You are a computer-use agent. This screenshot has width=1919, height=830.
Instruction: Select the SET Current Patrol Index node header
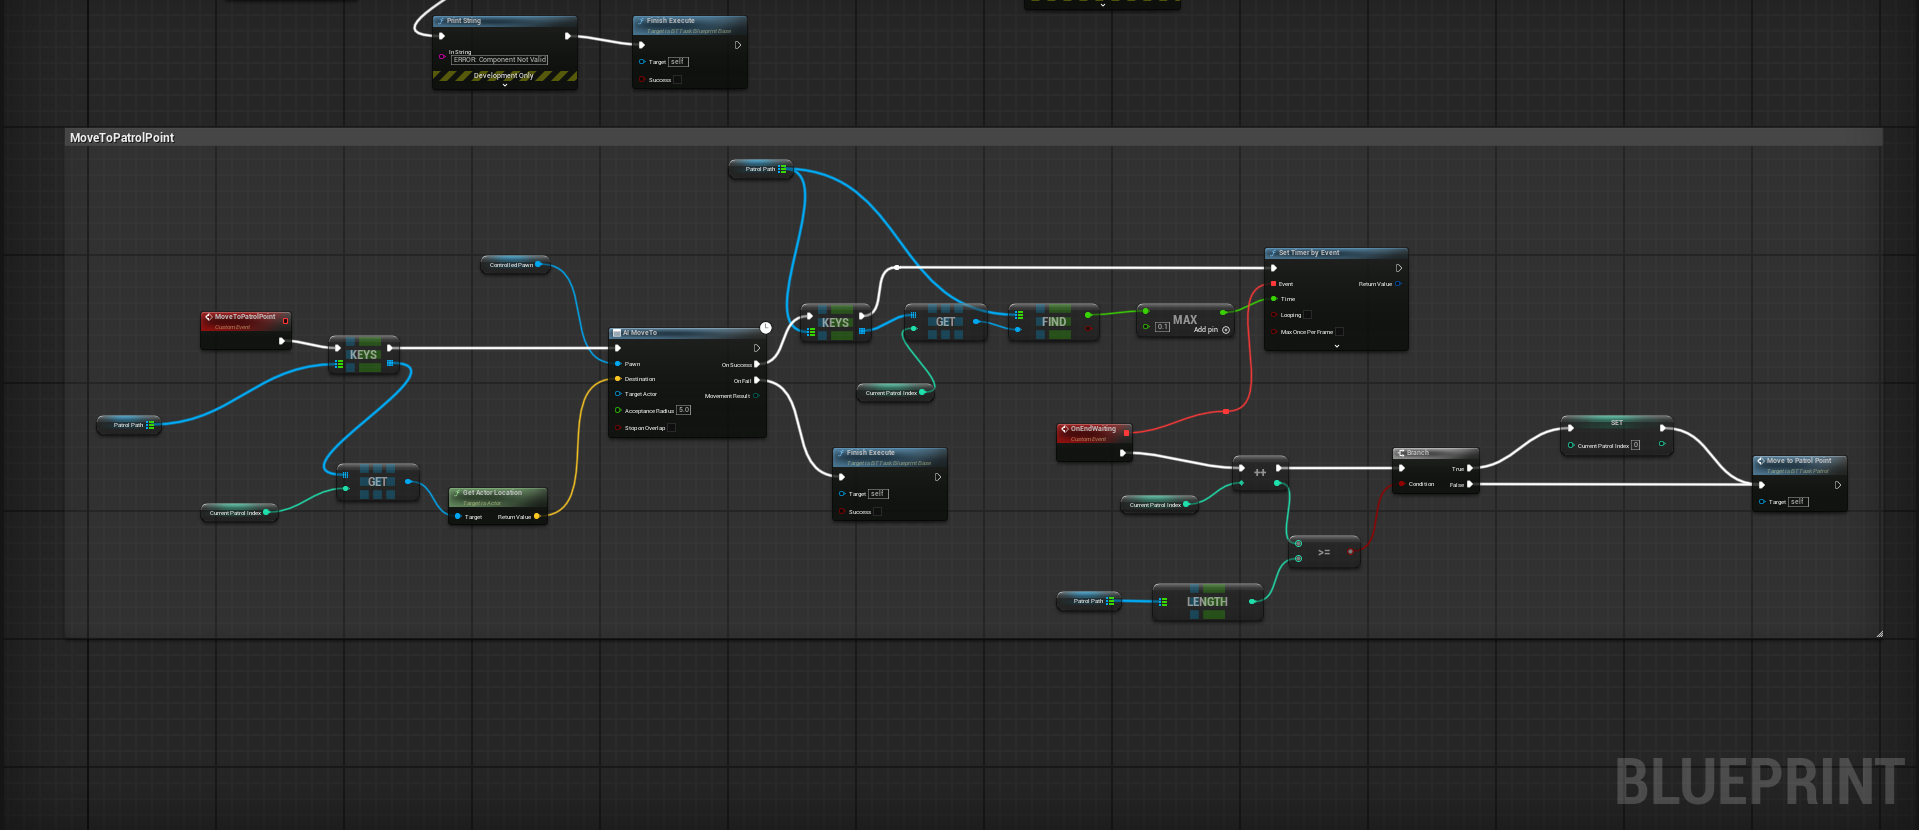click(x=1616, y=422)
